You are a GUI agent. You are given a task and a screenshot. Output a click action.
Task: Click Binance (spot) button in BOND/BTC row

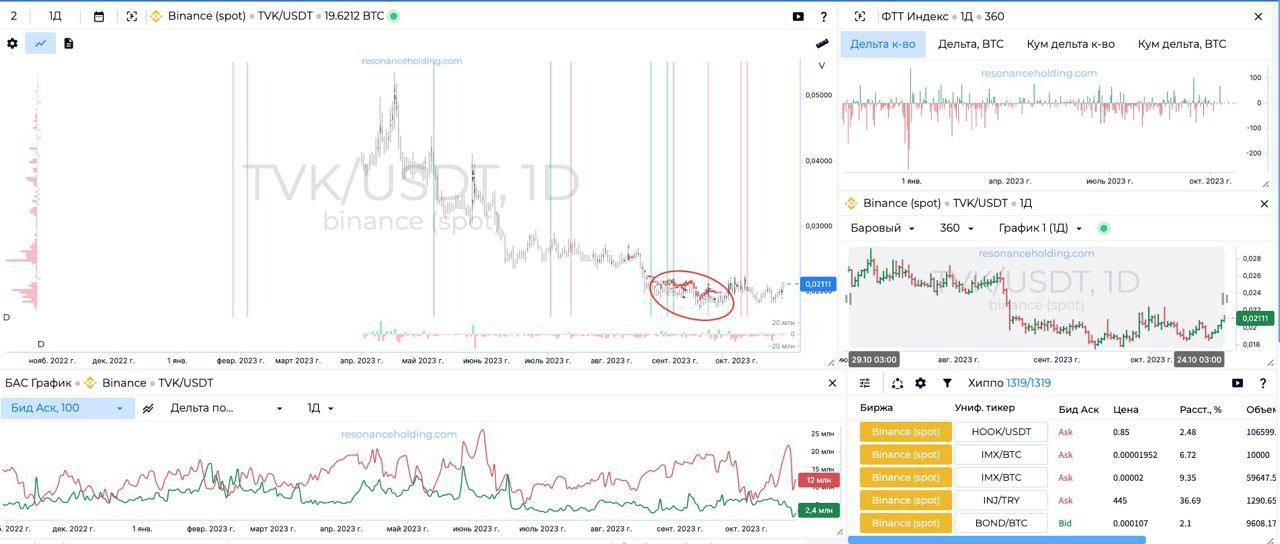tap(905, 523)
